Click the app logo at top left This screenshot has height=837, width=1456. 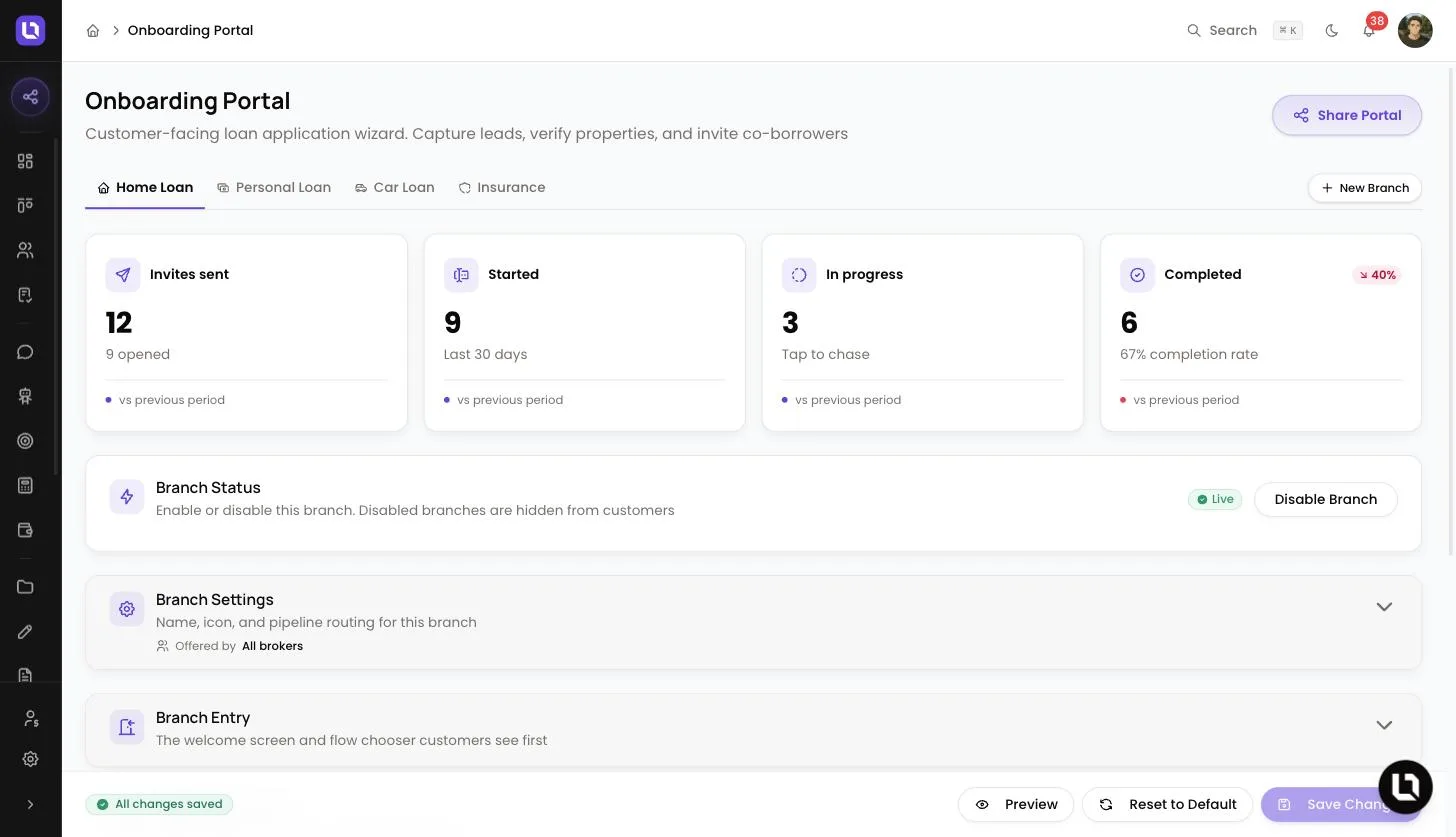point(31,30)
